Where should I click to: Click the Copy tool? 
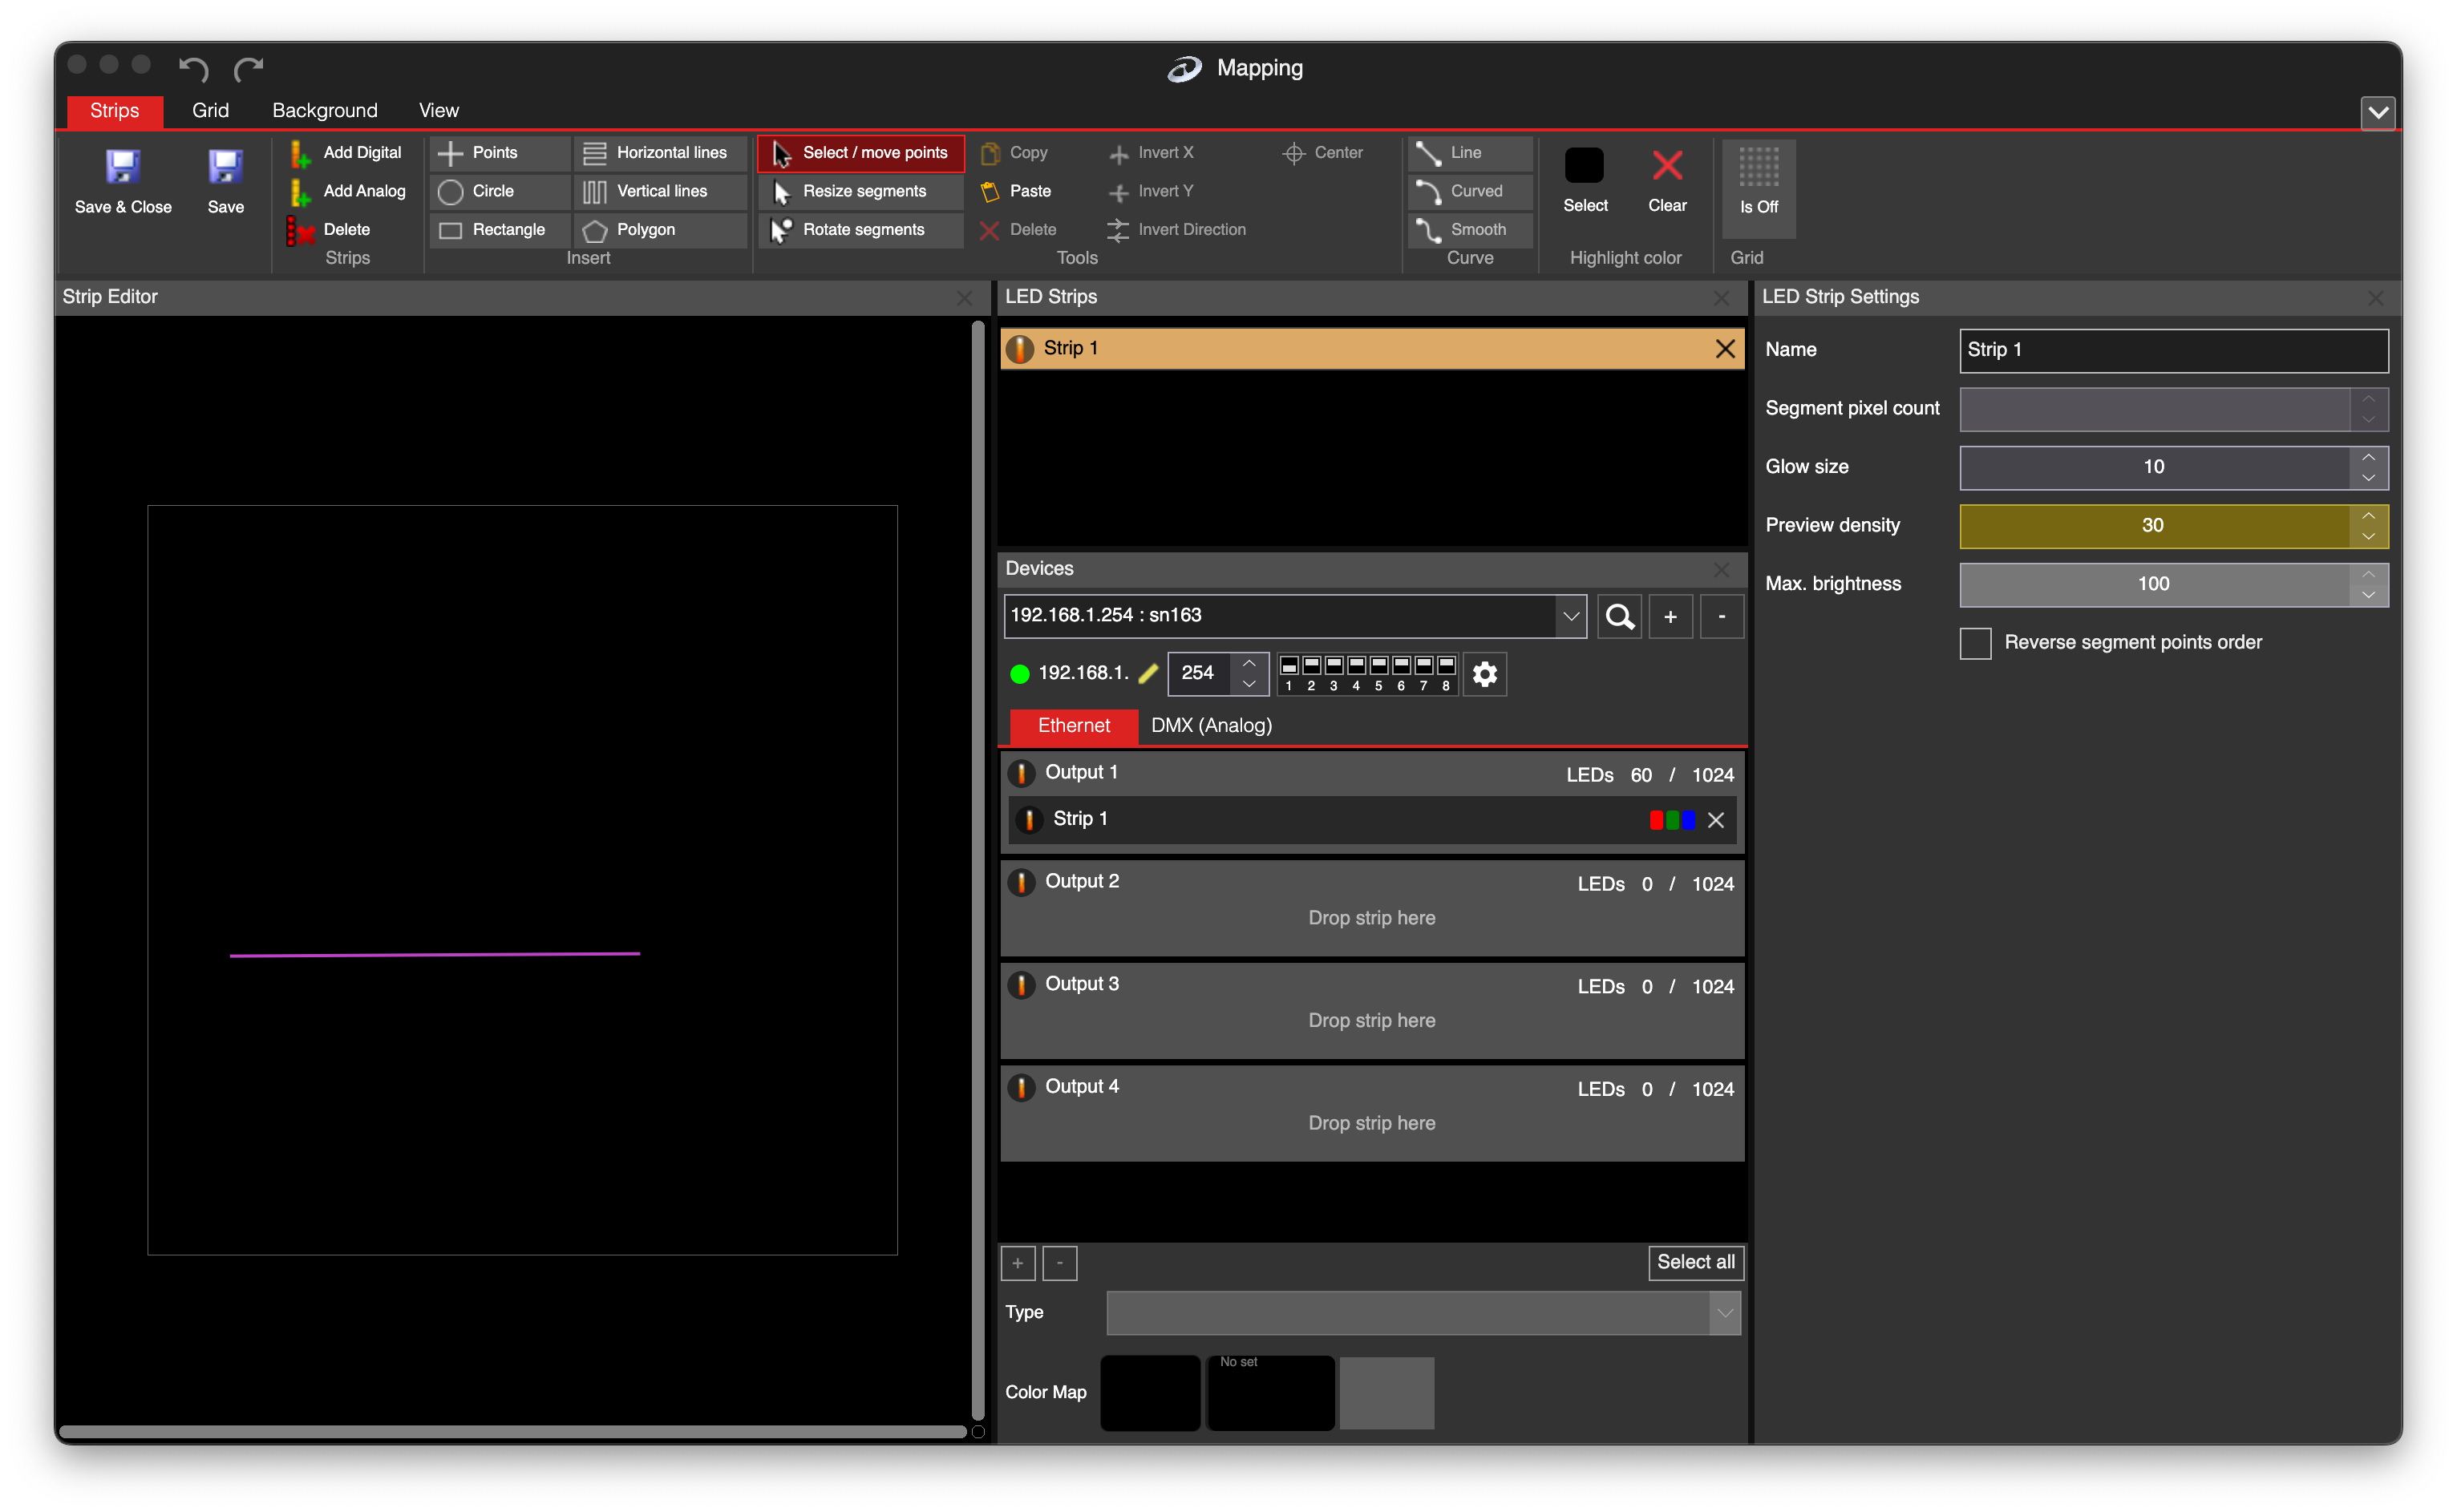click(1014, 153)
